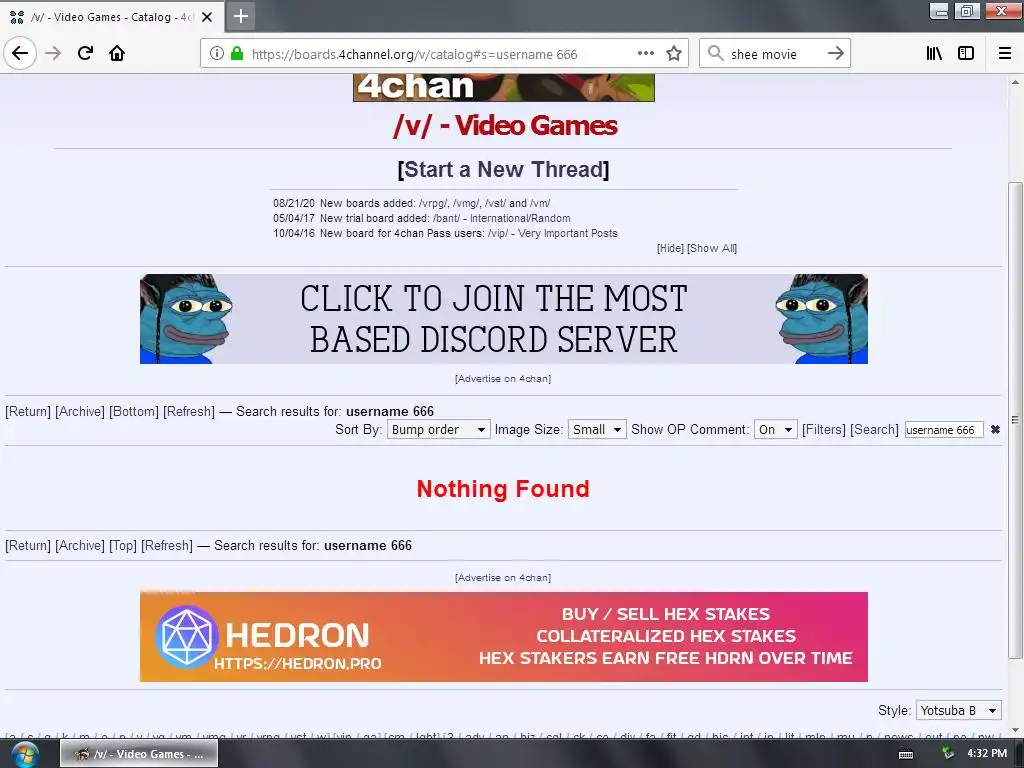Jump up with the [Top] link
The height and width of the screenshot is (768, 1024).
click(123, 545)
